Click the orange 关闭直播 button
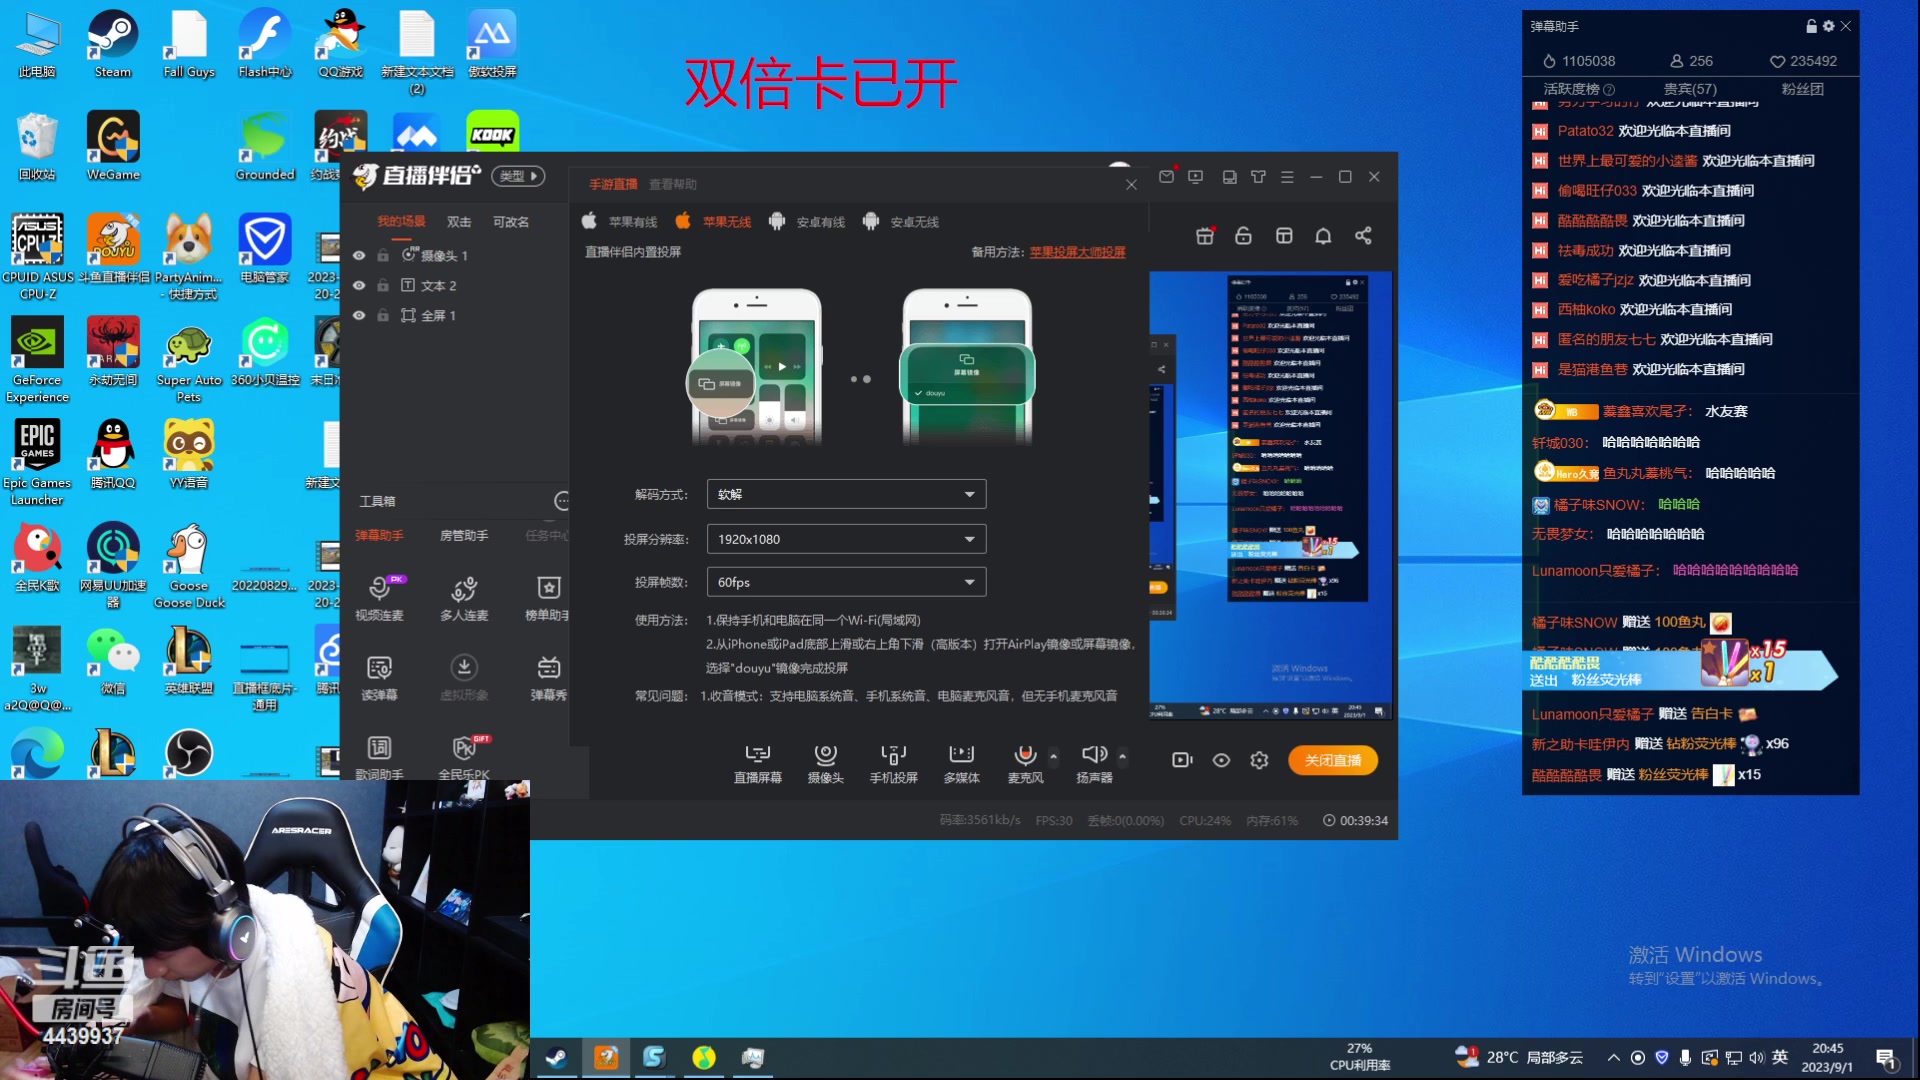Viewport: 1920px width, 1080px height. tap(1332, 760)
